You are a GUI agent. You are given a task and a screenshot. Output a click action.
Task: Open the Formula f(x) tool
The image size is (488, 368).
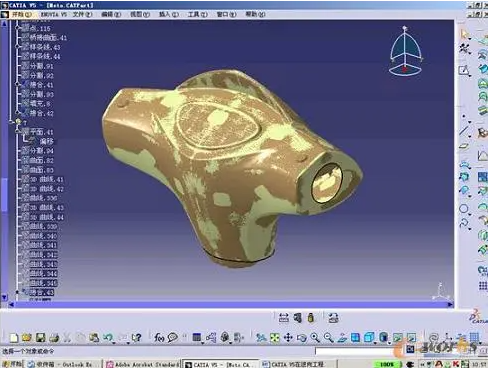coord(159,338)
